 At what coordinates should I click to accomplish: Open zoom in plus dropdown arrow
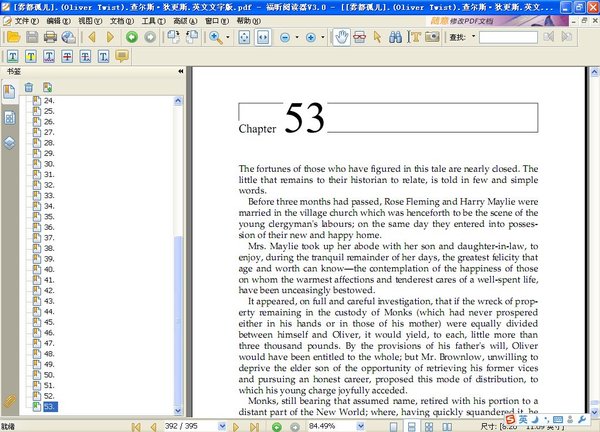tap(323, 37)
